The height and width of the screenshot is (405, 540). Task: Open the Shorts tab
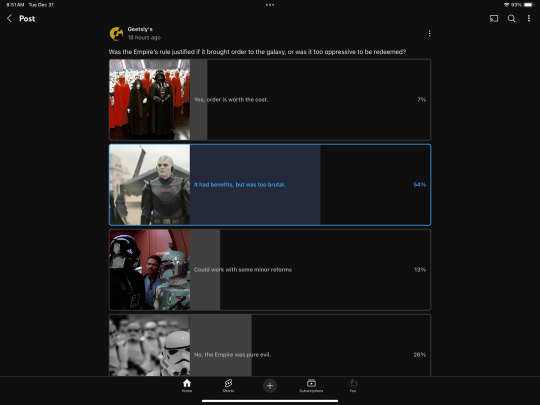228,385
